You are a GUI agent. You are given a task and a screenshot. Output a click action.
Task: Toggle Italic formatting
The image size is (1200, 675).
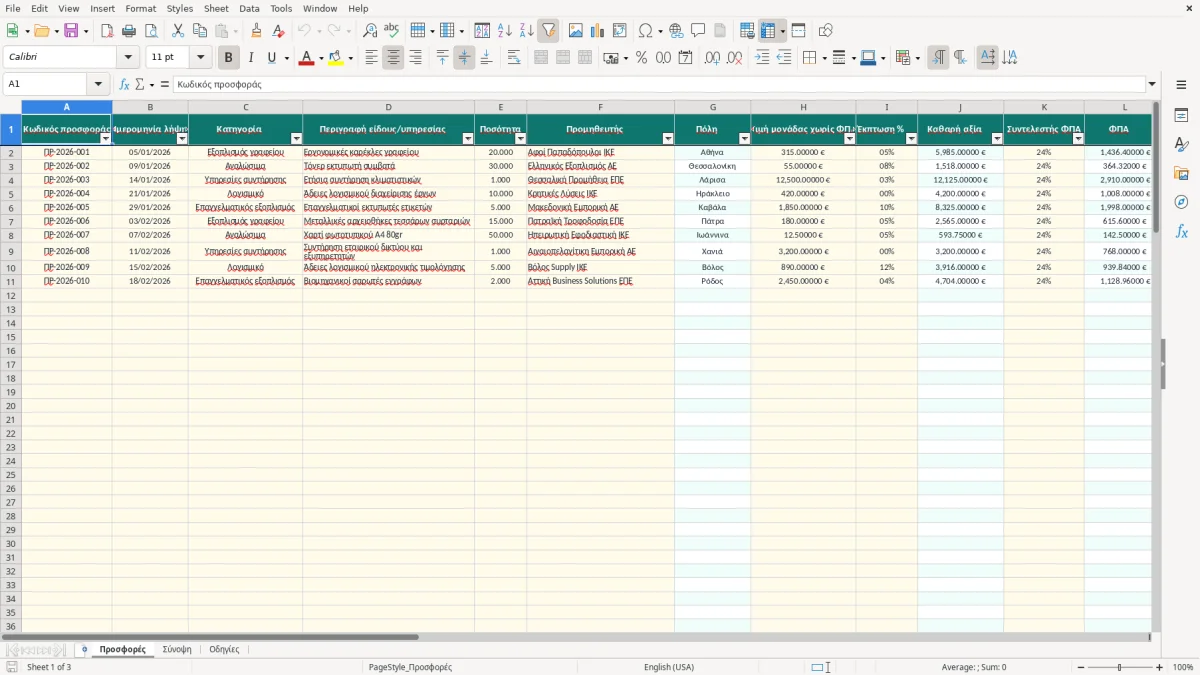pyautogui.click(x=251, y=58)
